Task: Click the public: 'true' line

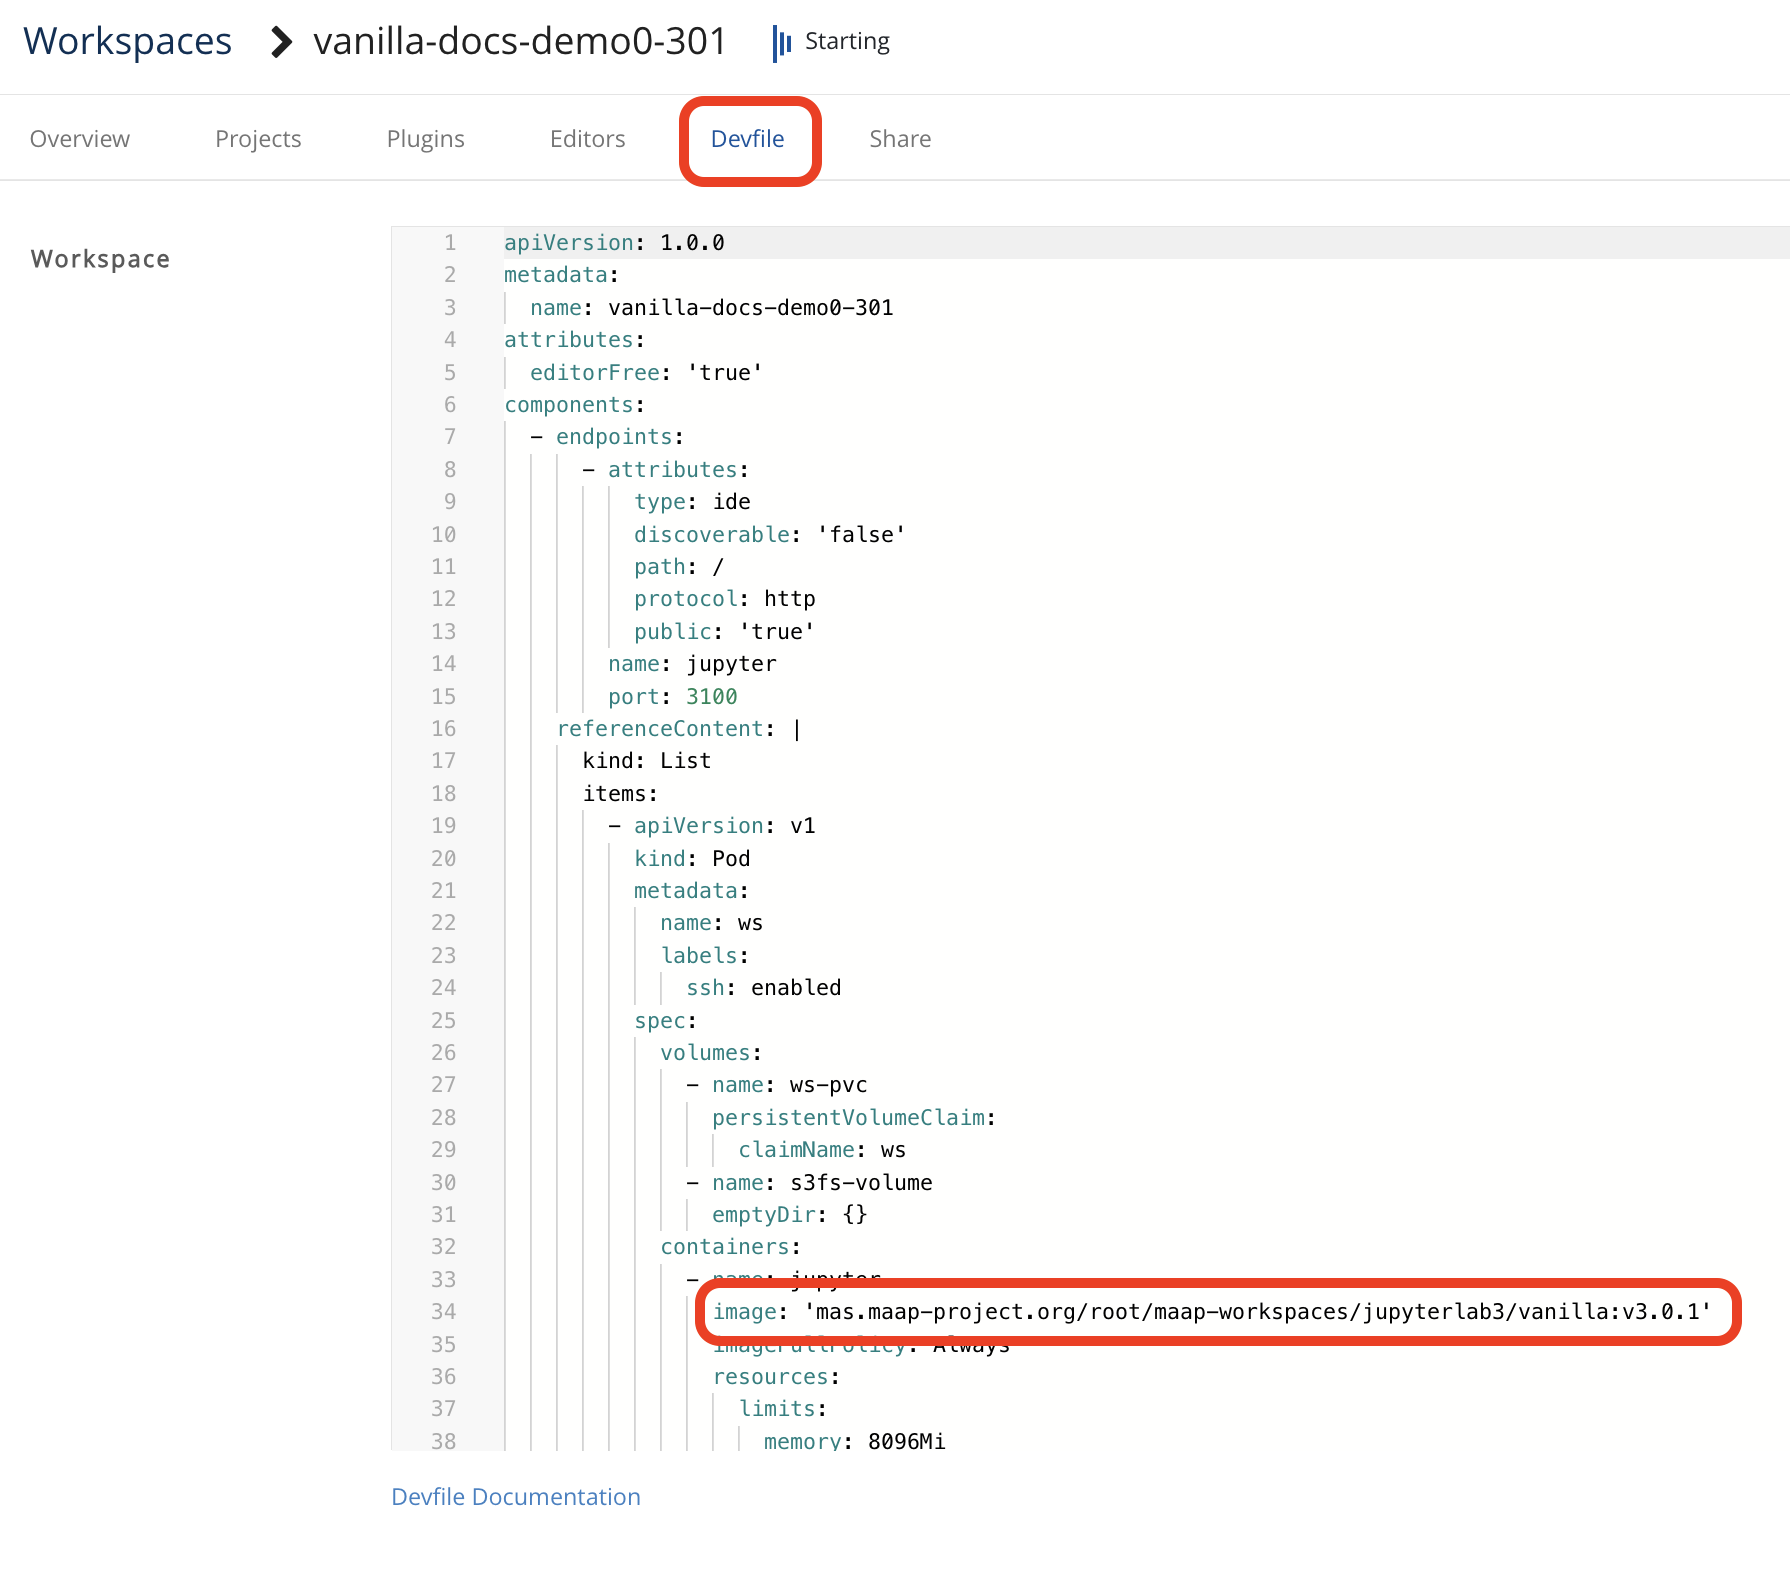Action: click(x=724, y=632)
